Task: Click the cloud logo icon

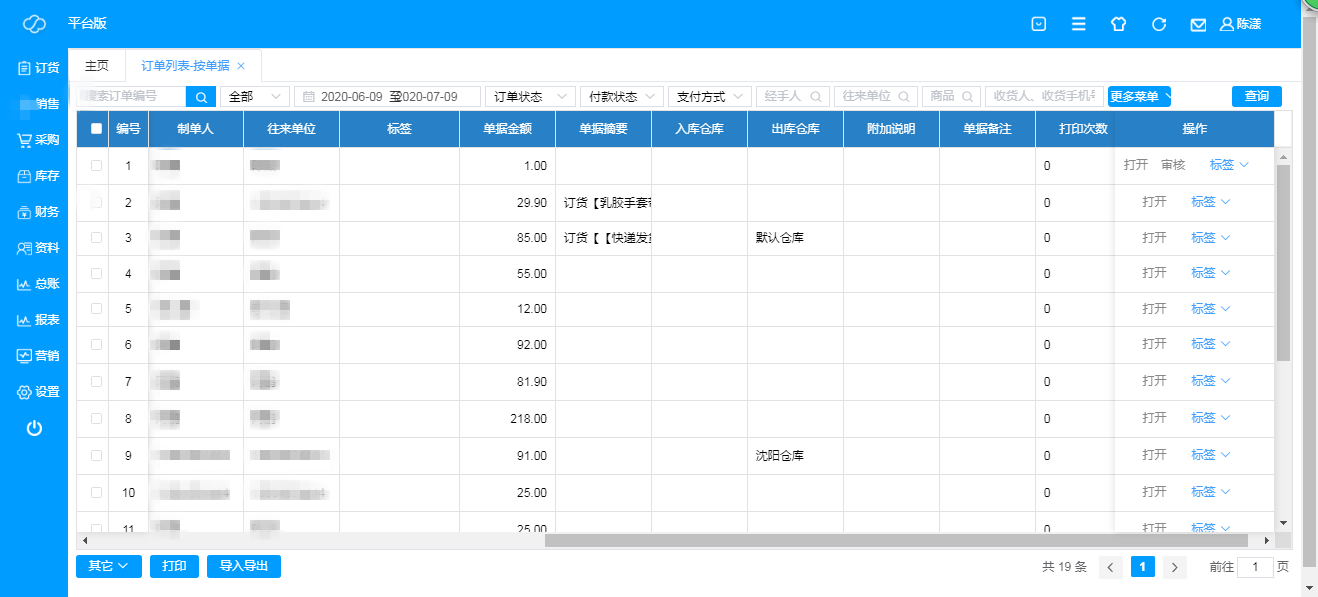Action: pyautogui.click(x=34, y=24)
